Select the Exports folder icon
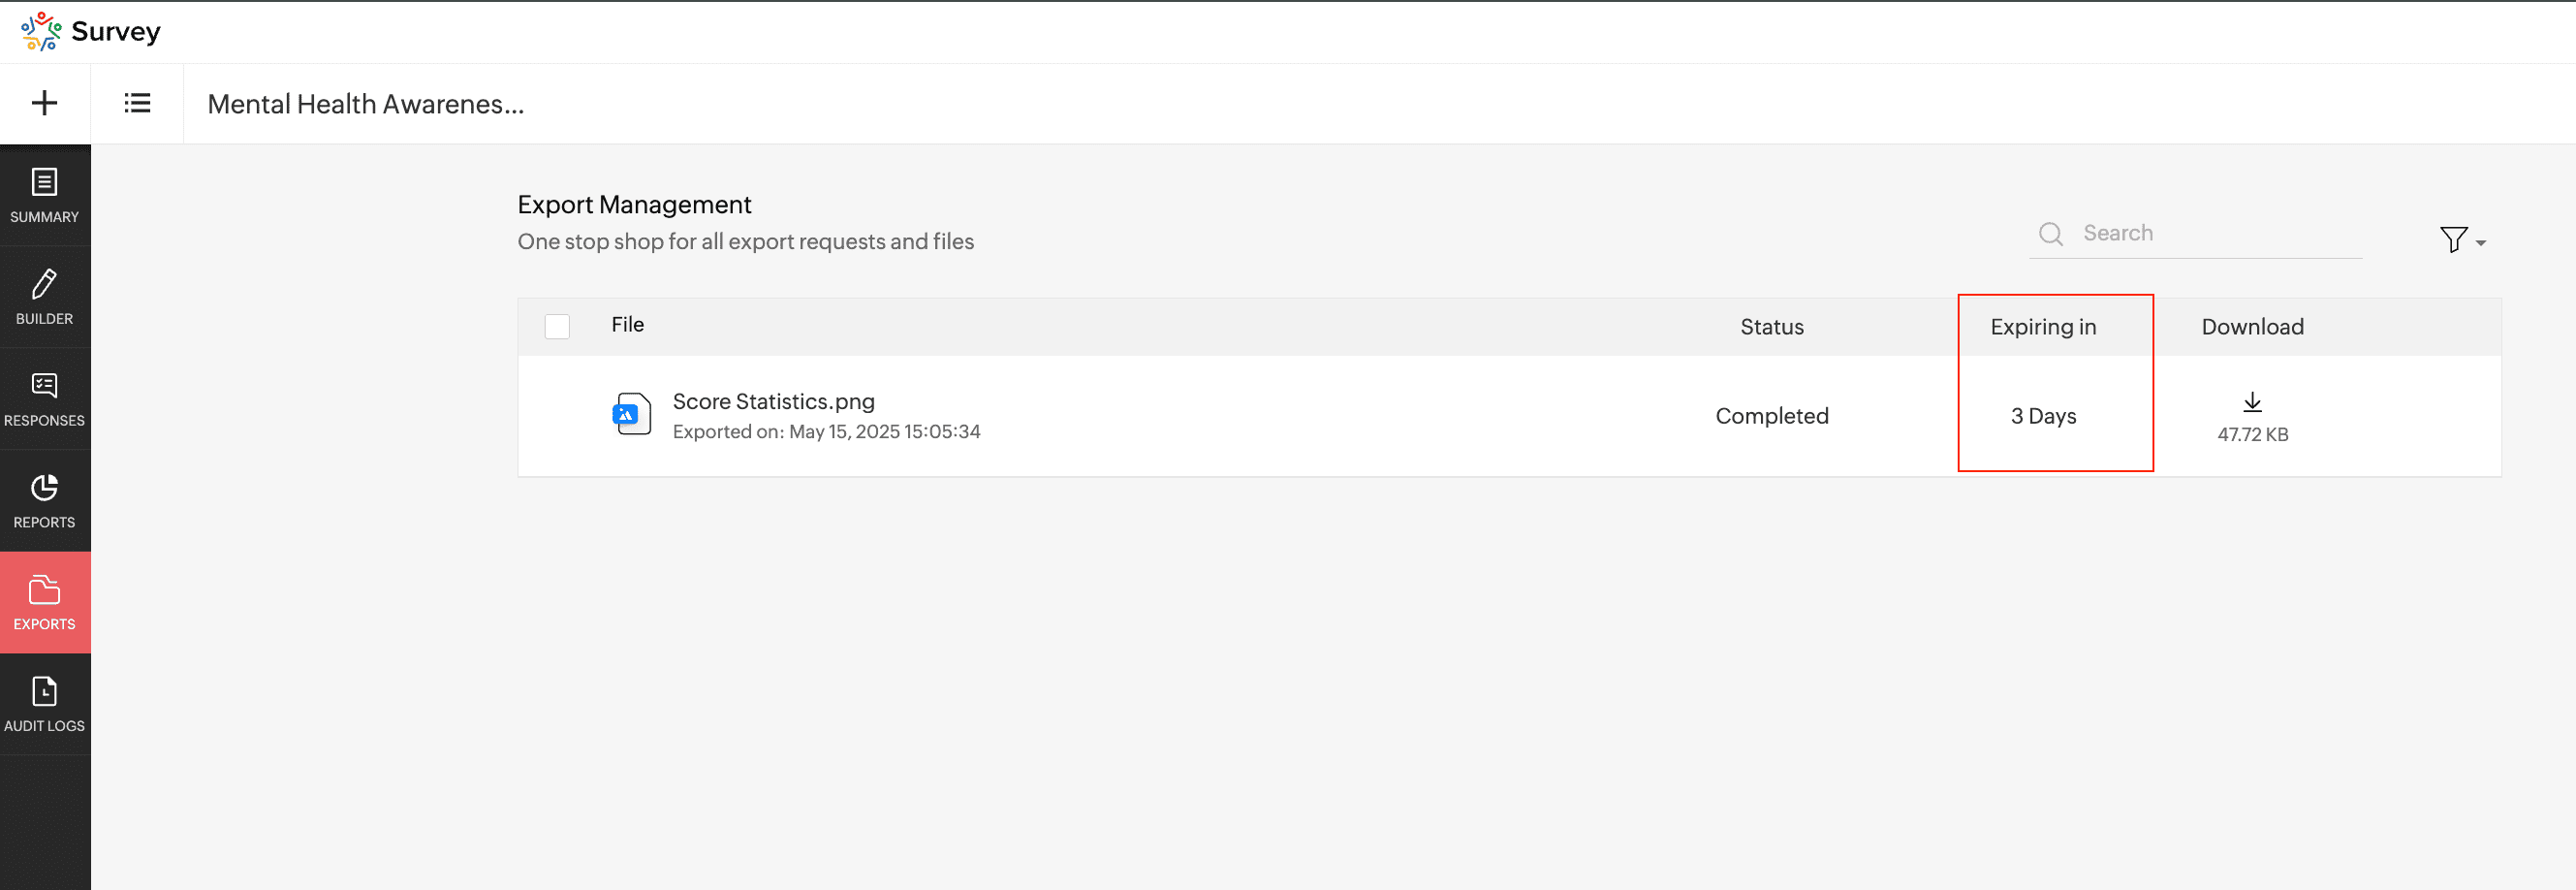The width and height of the screenshot is (2576, 890). pyautogui.click(x=45, y=590)
